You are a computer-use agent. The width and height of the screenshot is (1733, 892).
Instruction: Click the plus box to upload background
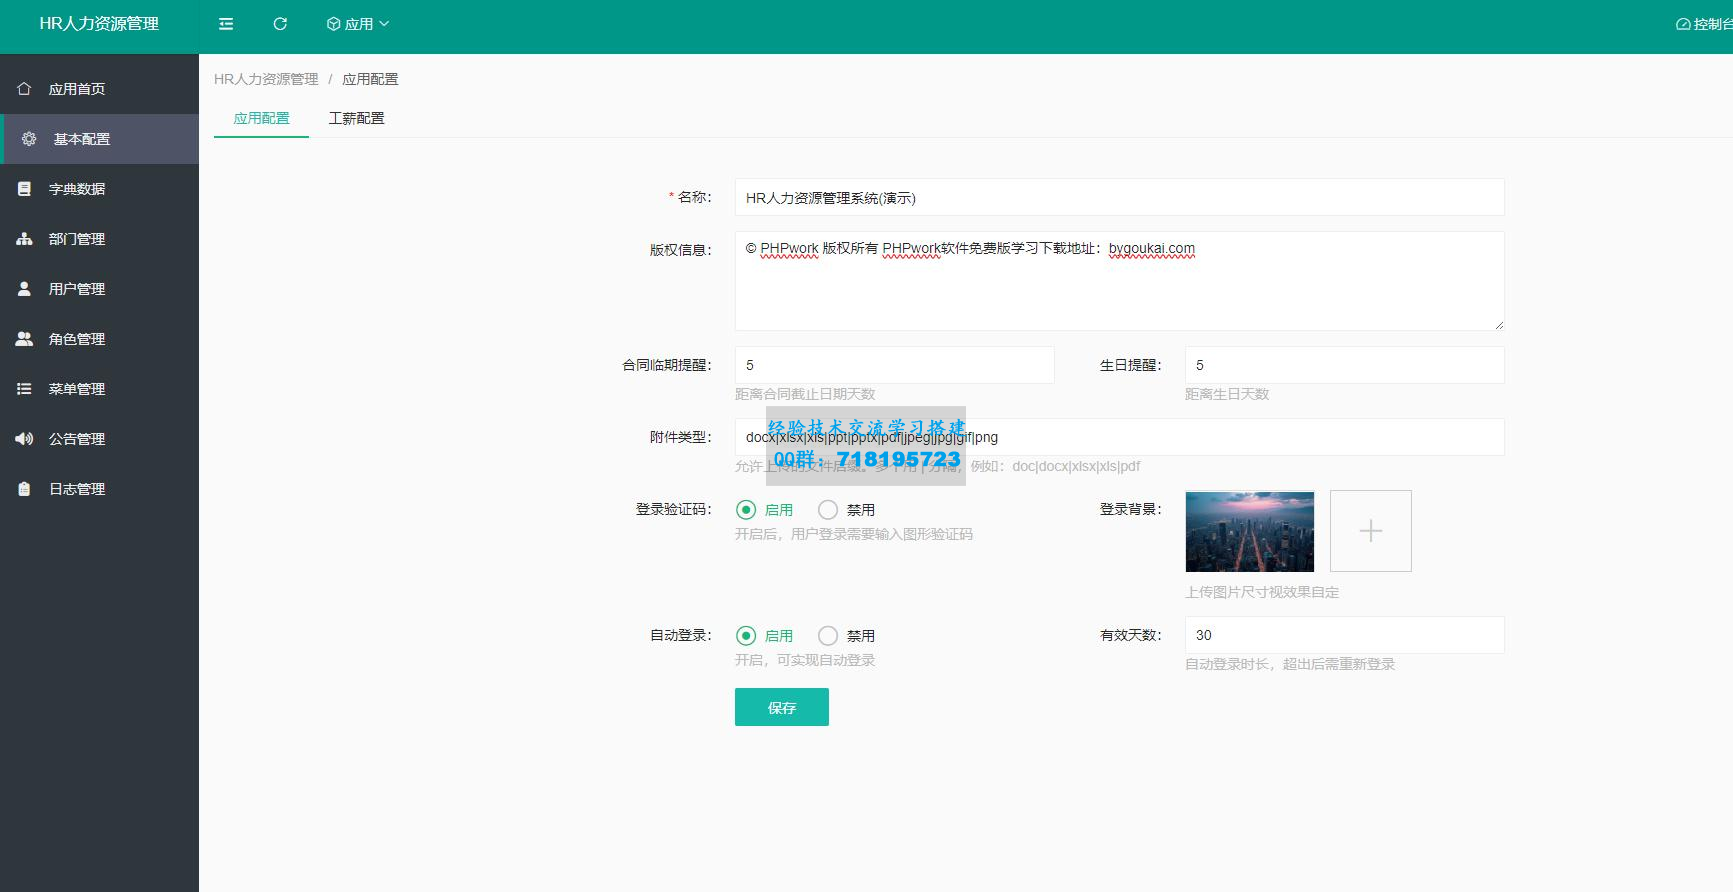tap(1370, 531)
